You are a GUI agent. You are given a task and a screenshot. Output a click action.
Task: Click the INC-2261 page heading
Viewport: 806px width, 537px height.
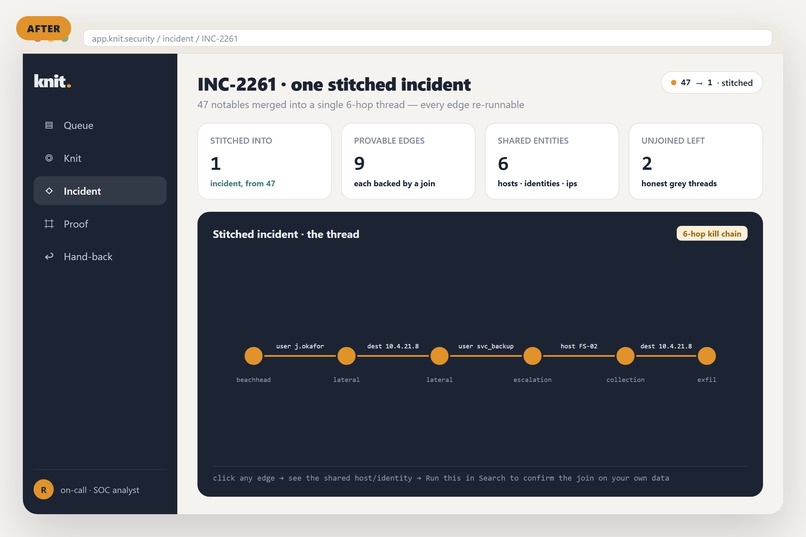pyautogui.click(x=334, y=84)
